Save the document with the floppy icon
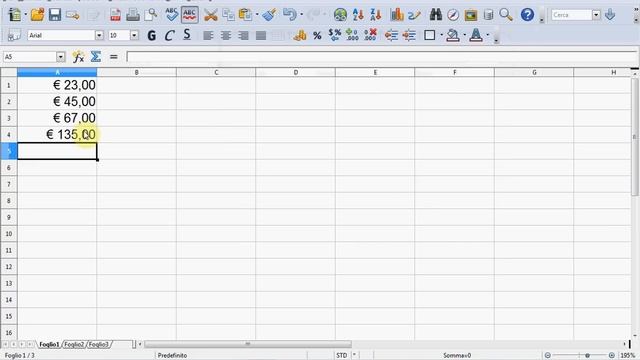The height and width of the screenshot is (360, 640). (x=55, y=15)
